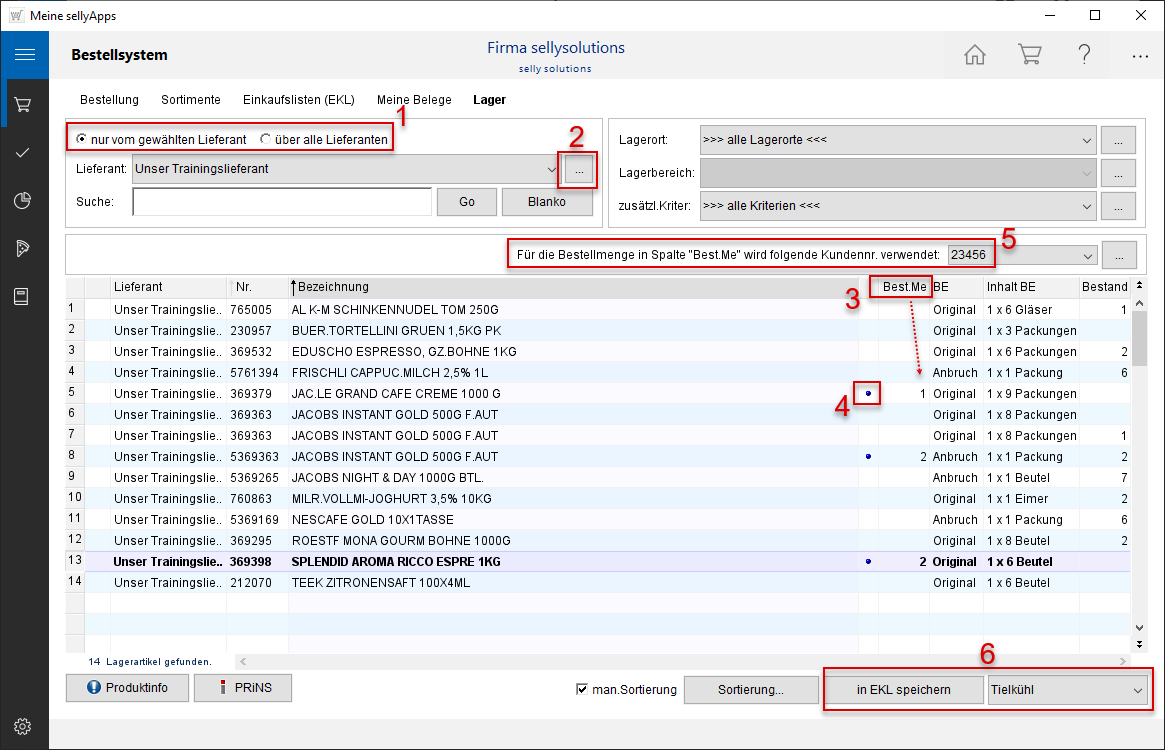
Task: Click the shopping cart sidebar icon
Action: [24, 104]
